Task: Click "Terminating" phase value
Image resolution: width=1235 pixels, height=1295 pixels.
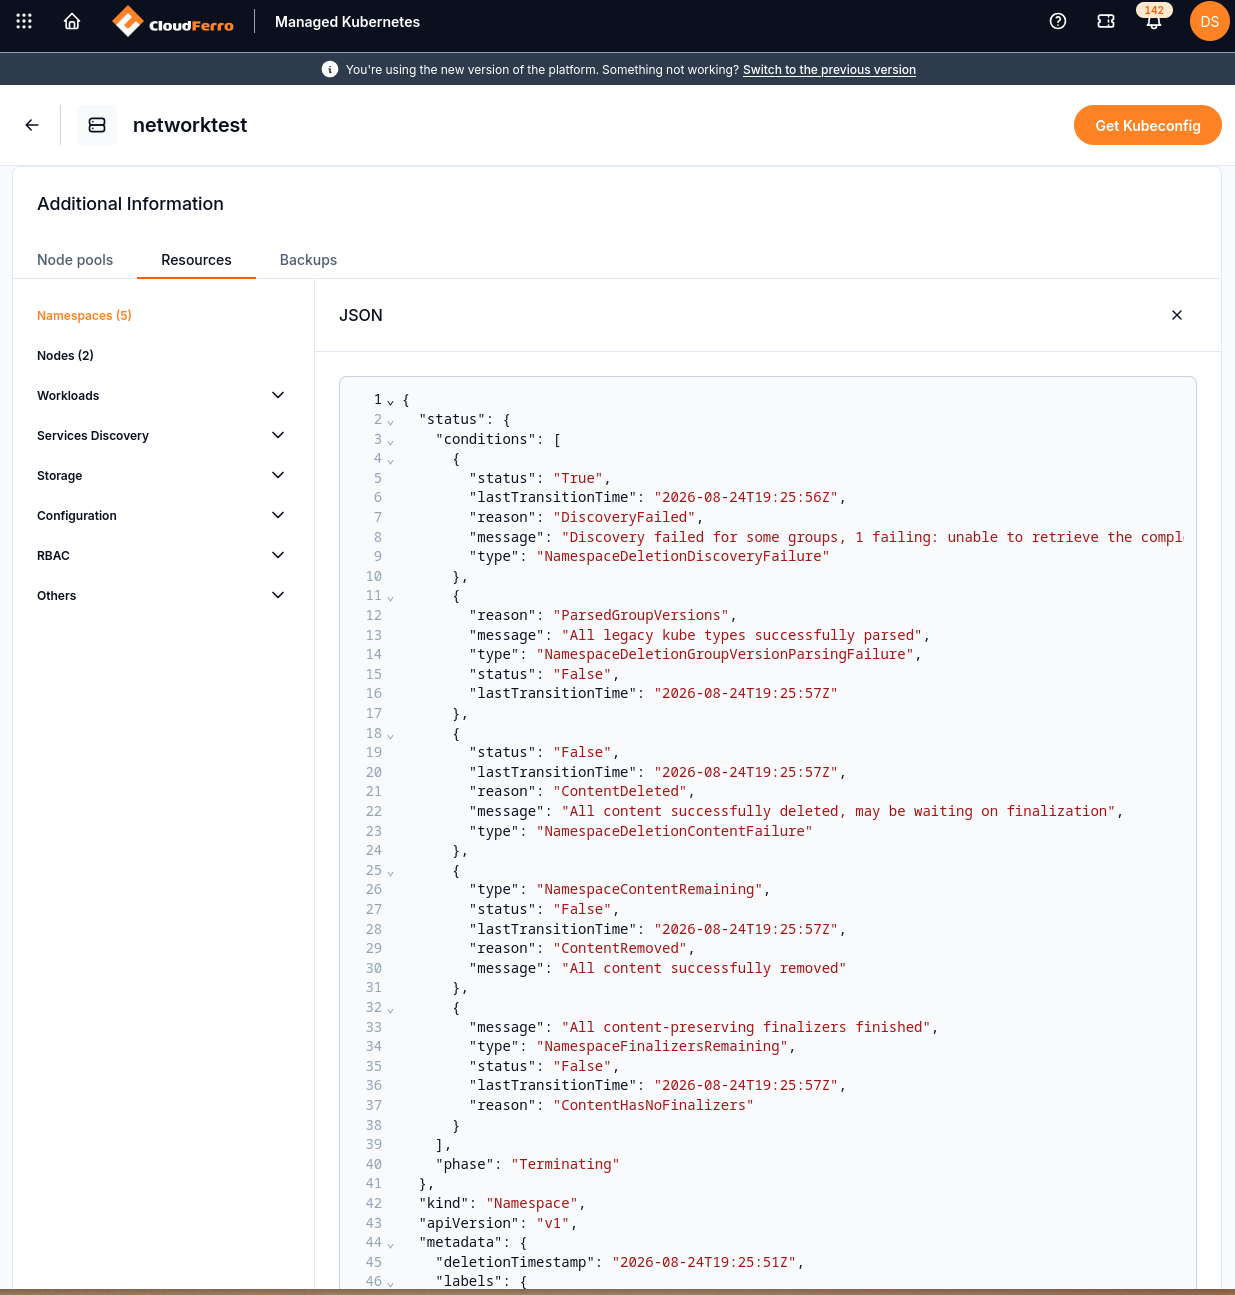Action: (565, 1164)
